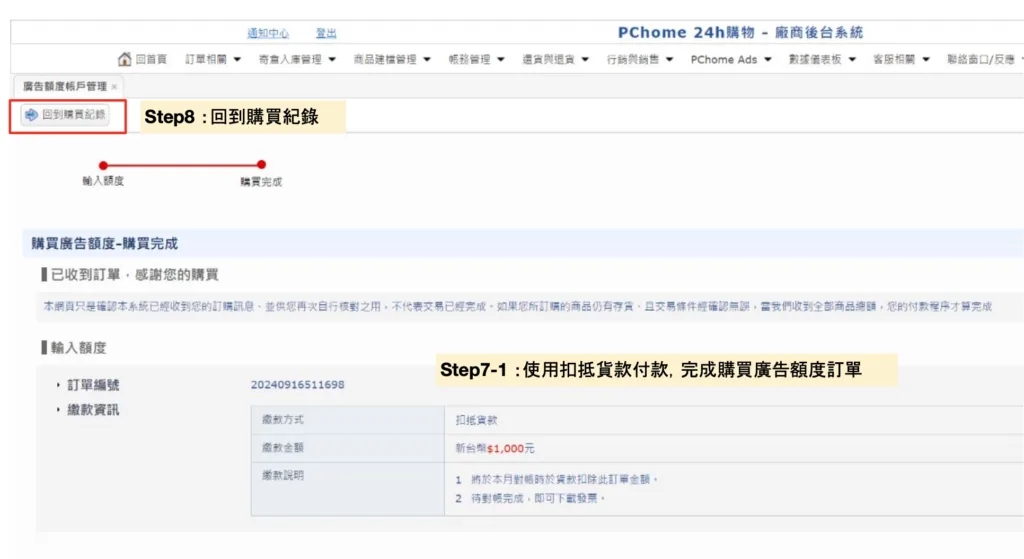Open the 商品建檔管理 dropdown
The image size is (1024, 559).
391,59
